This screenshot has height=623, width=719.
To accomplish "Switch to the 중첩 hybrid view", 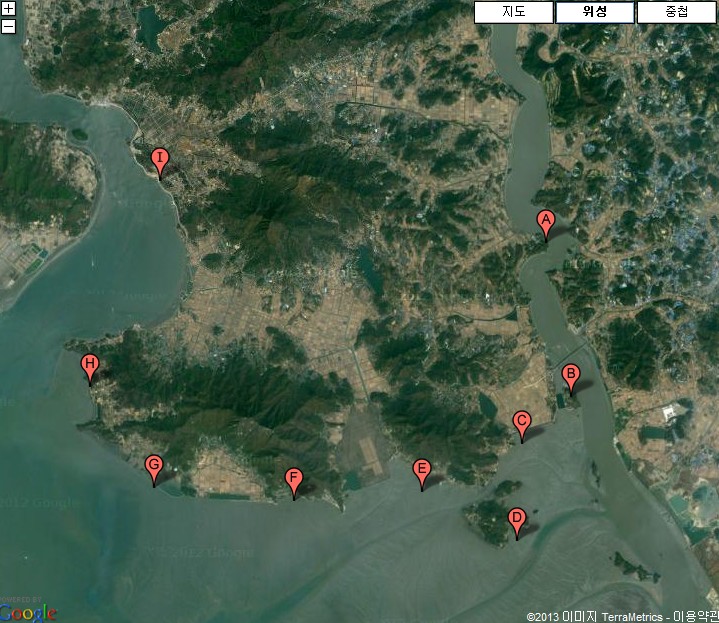I will pyautogui.click(x=677, y=12).
